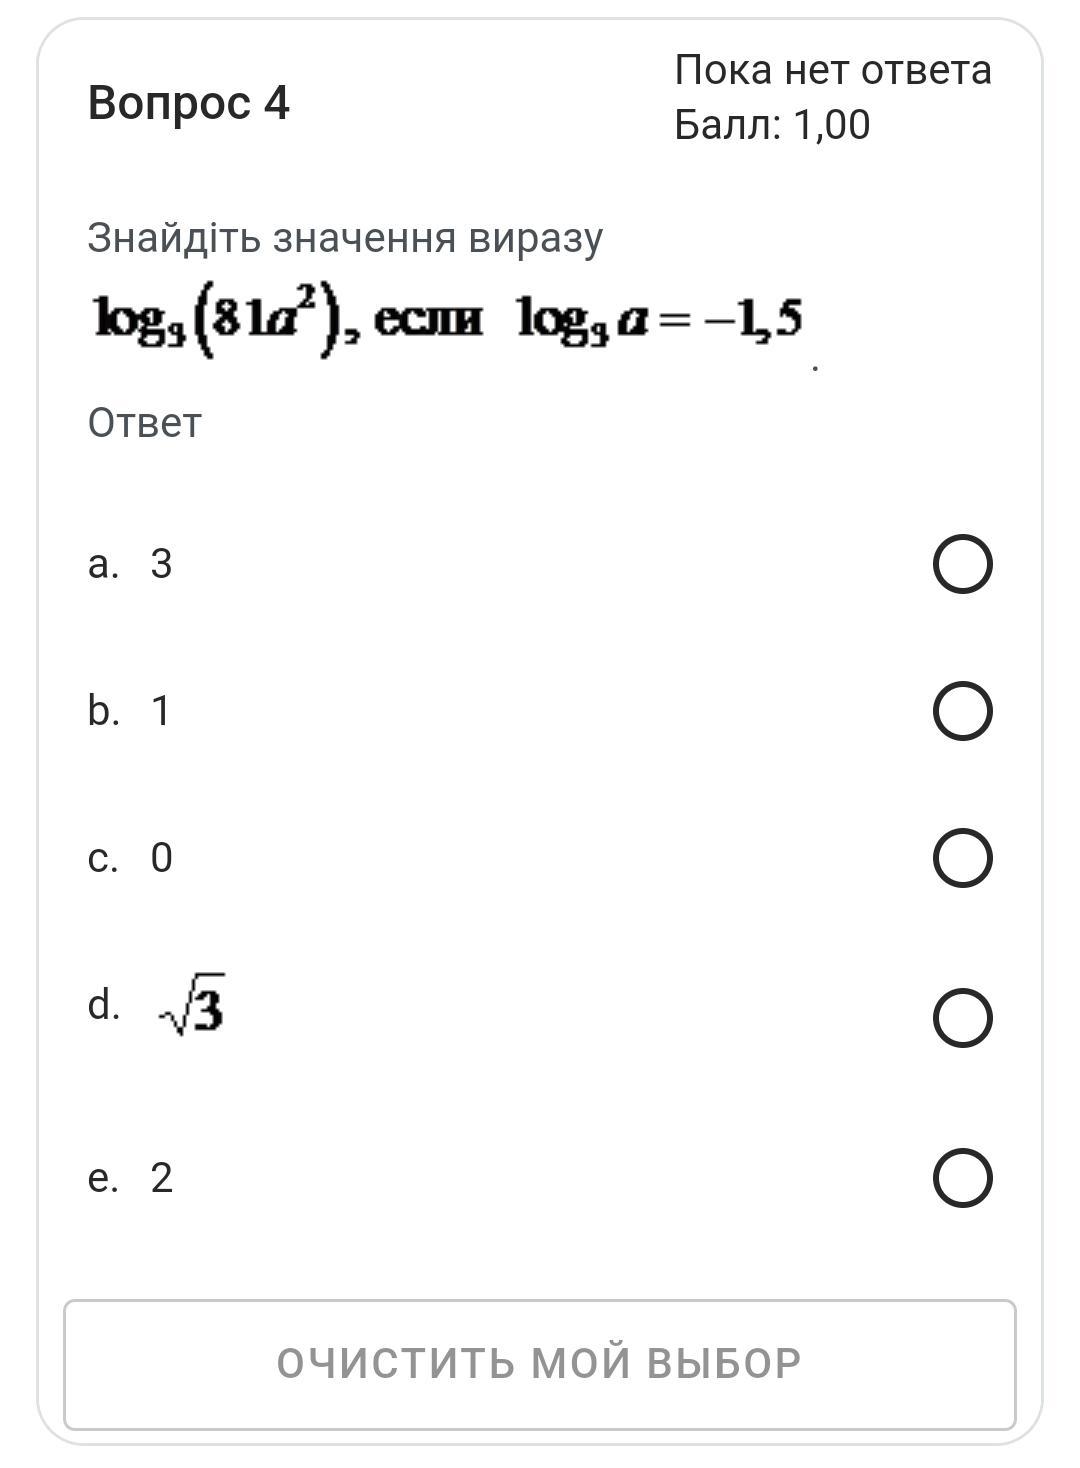Click the Знайдіть значення виразу question text
Viewport: 1080px width, 1468px height.
[x=345, y=238]
